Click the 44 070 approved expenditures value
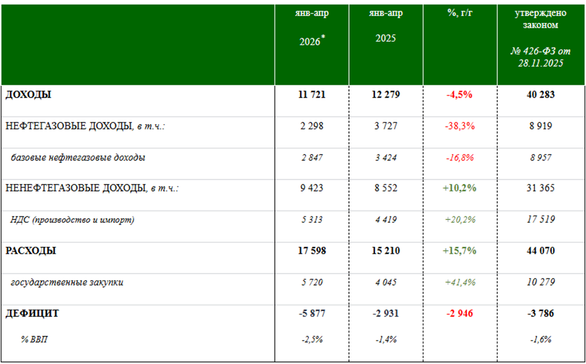The width and height of the screenshot is (586, 364). pos(540,250)
